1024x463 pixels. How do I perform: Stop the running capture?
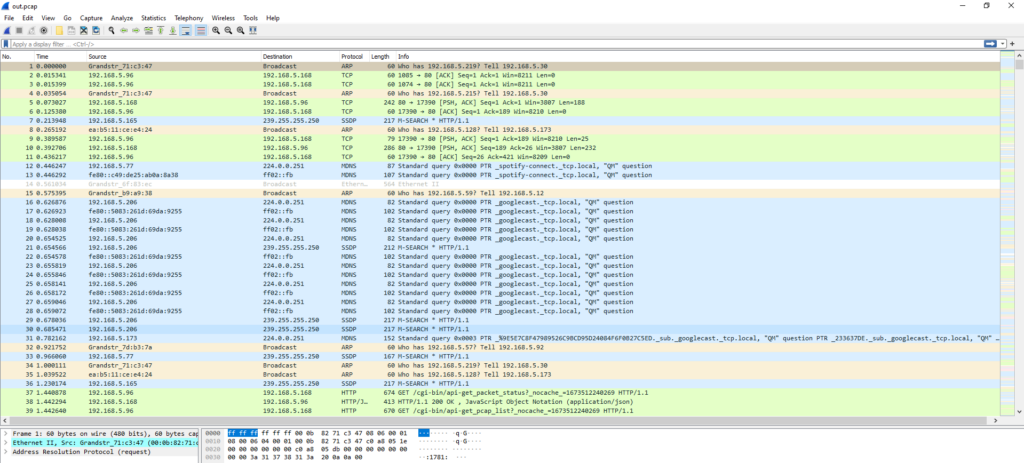point(19,30)
